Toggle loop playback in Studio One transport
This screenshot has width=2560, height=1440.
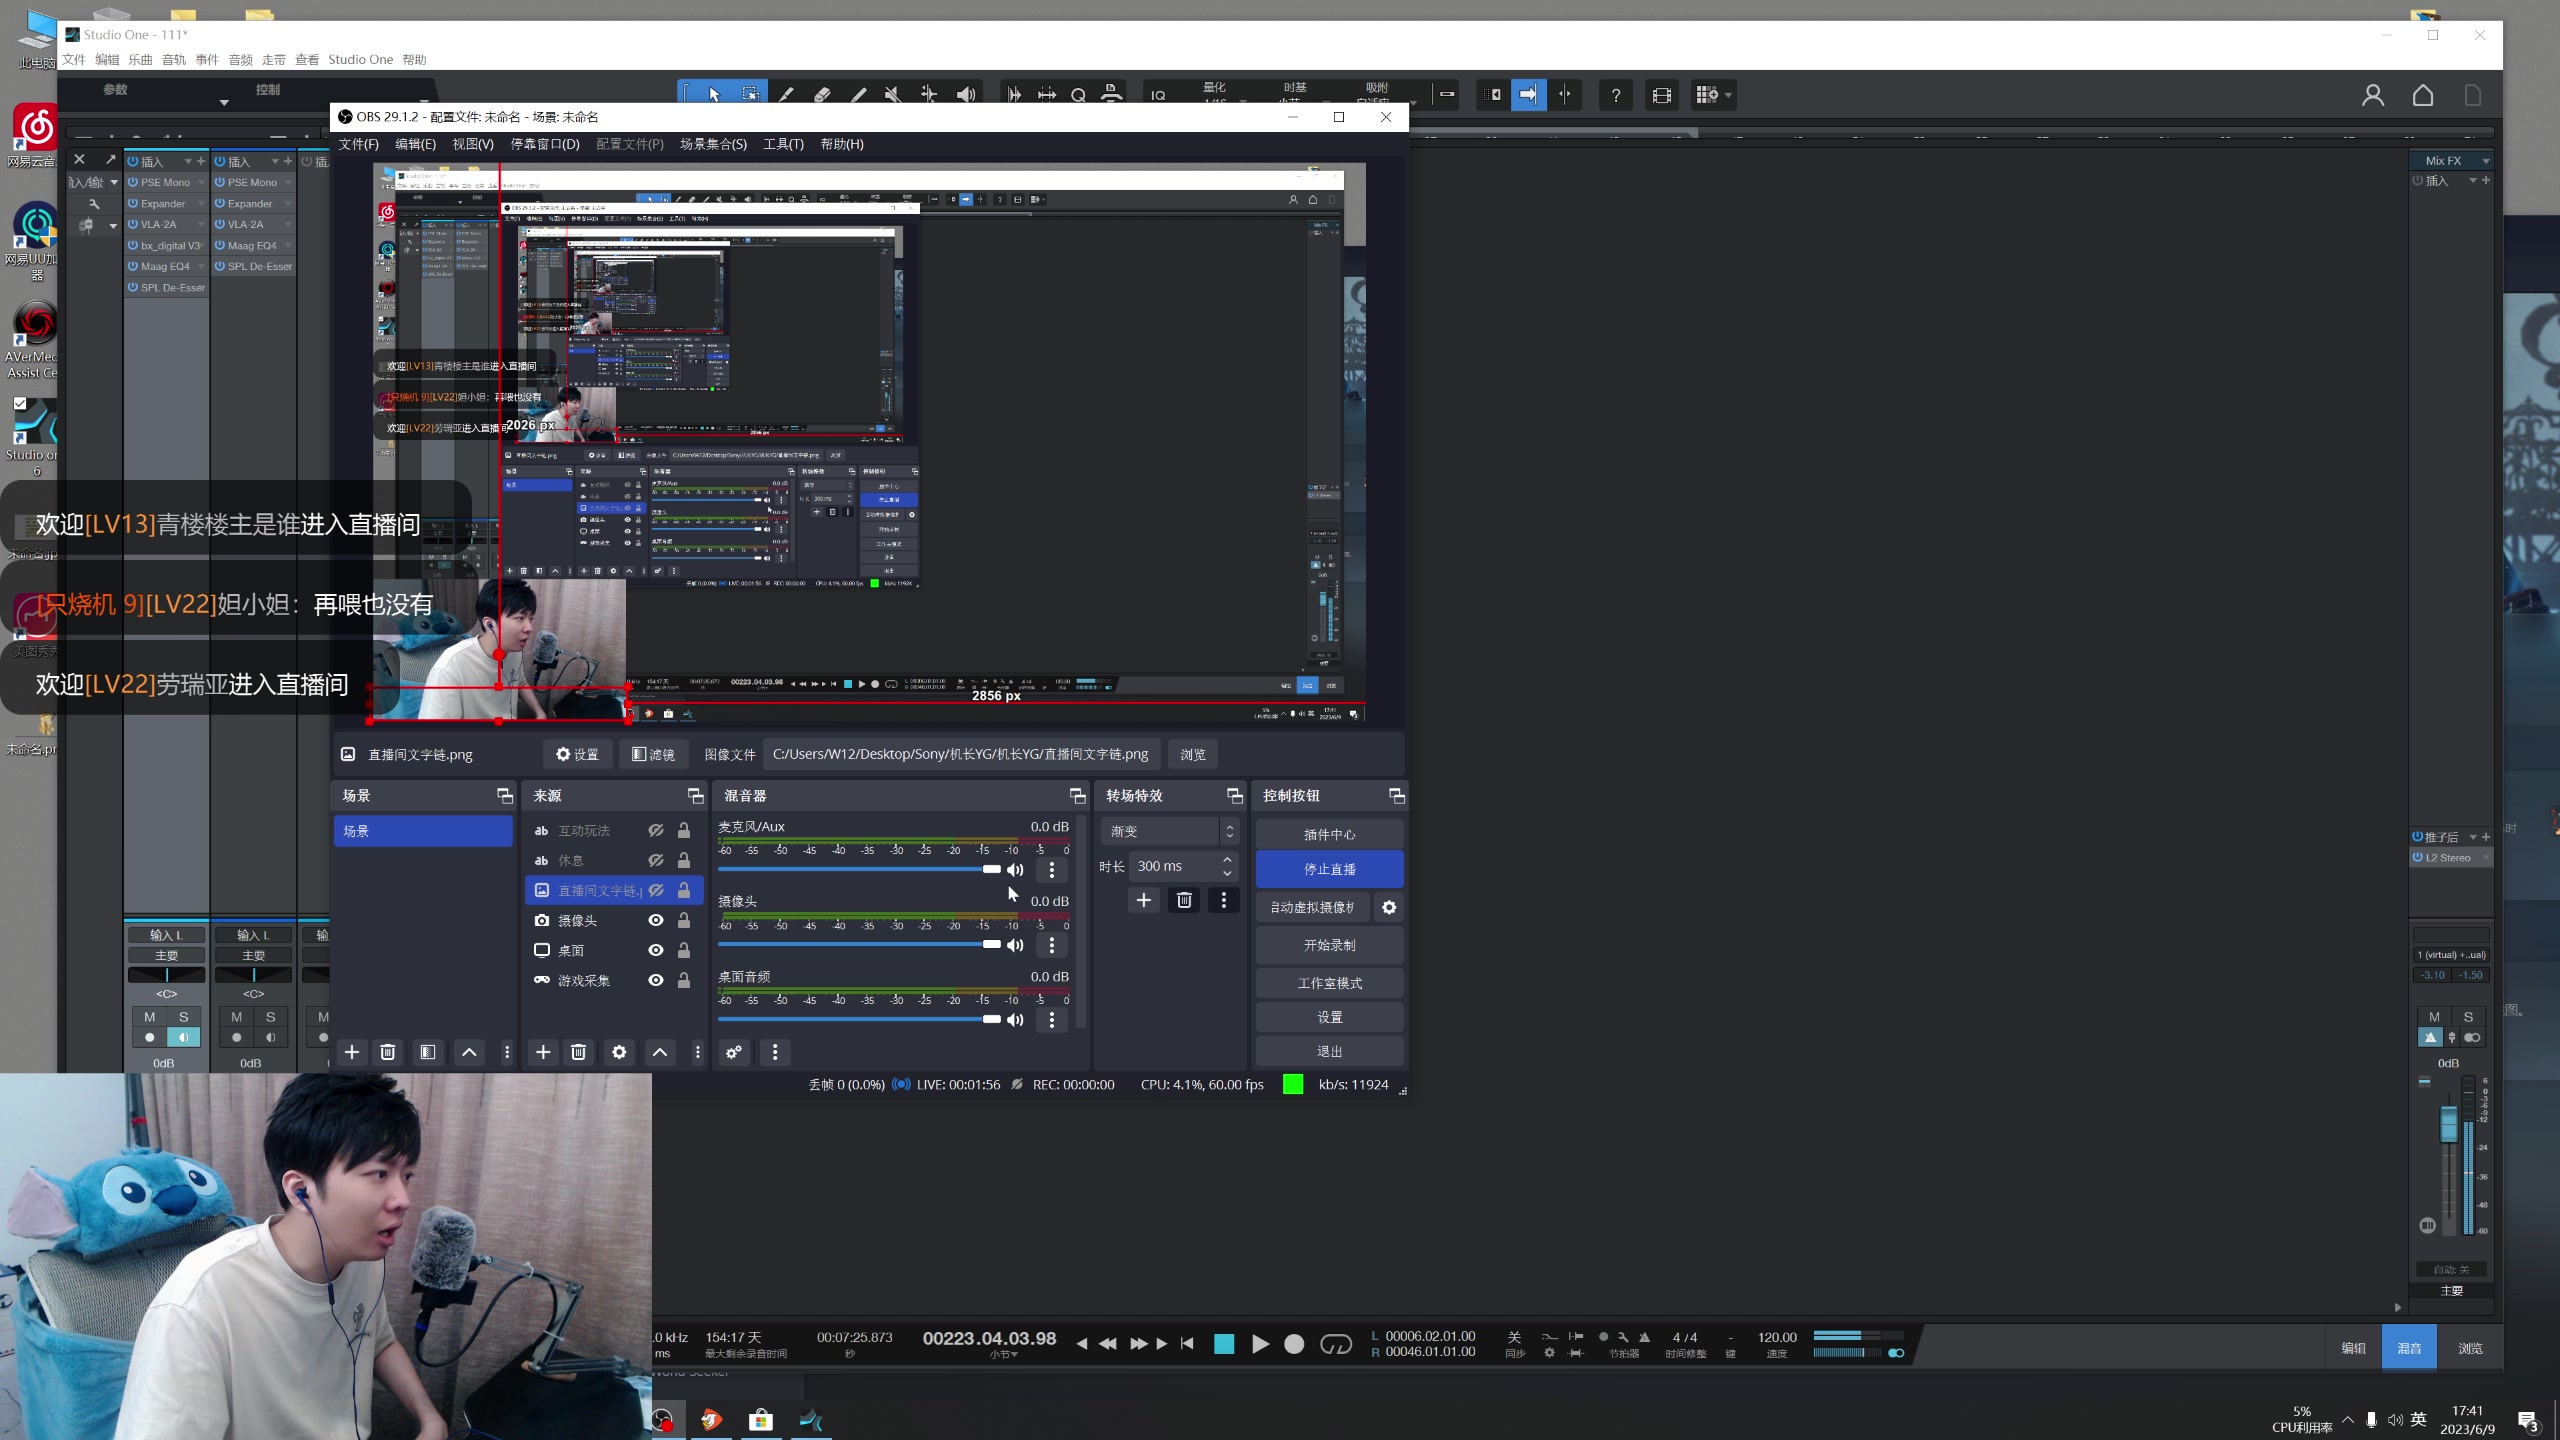click(x=1335, y=1344)
